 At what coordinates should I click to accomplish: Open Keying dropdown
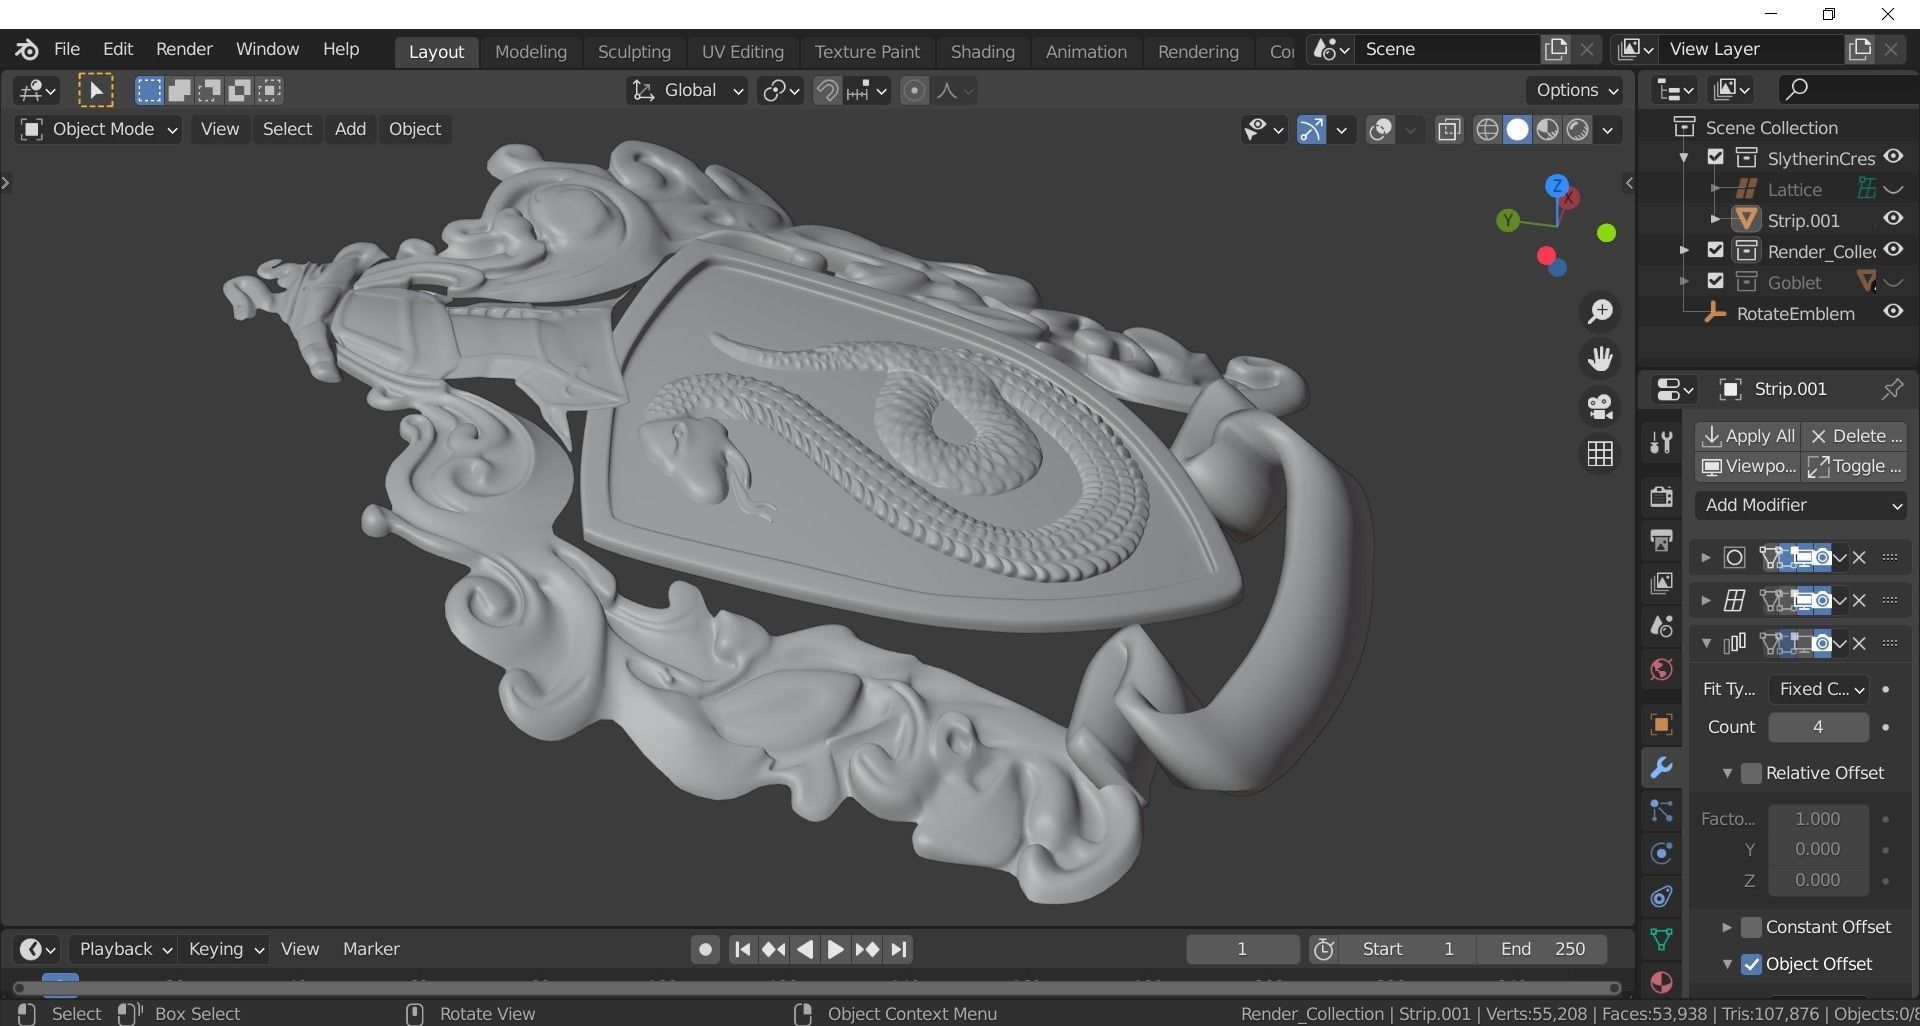224,950
